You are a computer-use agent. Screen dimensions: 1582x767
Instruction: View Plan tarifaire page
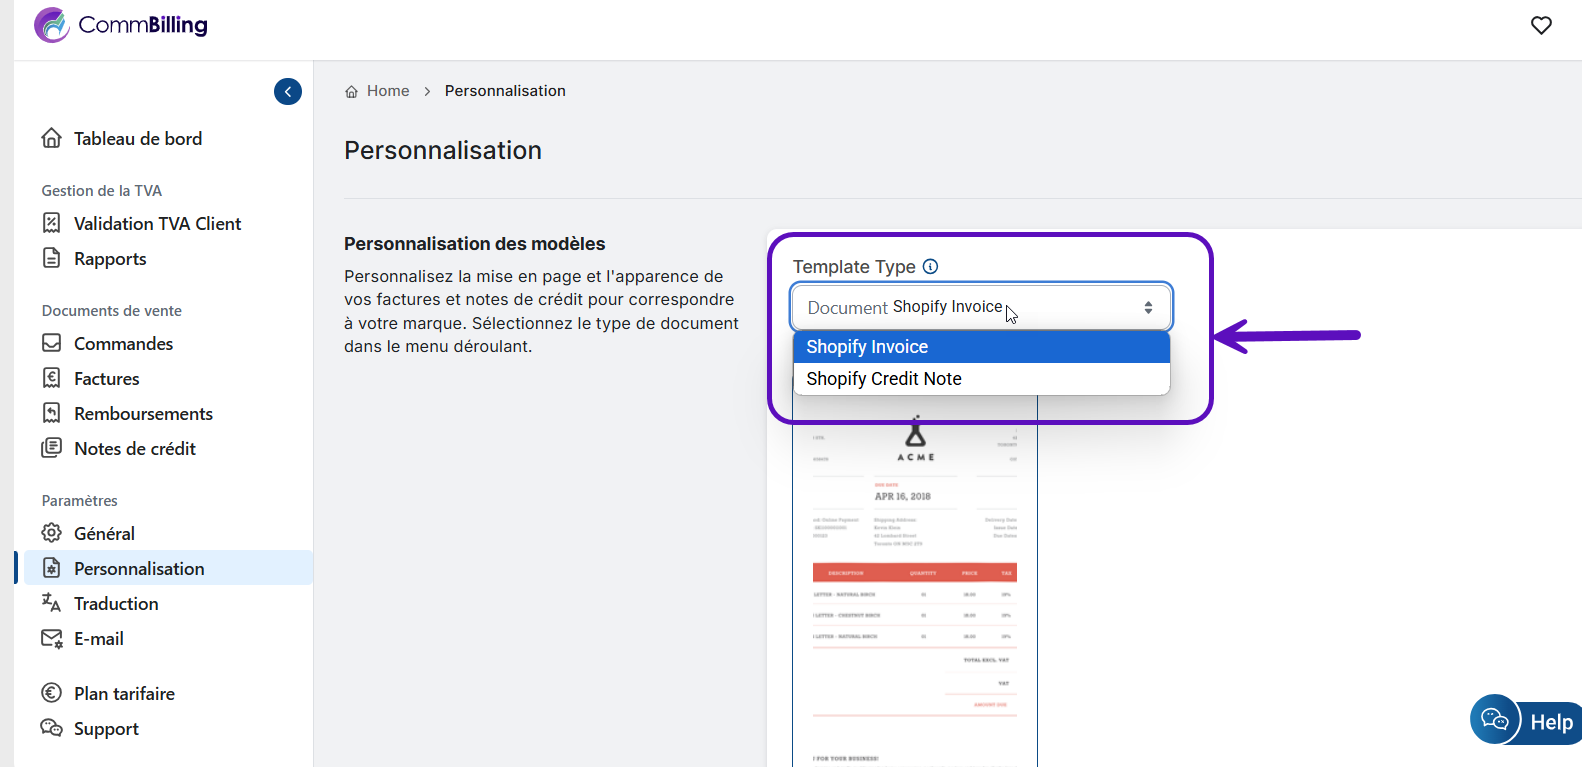124,693
